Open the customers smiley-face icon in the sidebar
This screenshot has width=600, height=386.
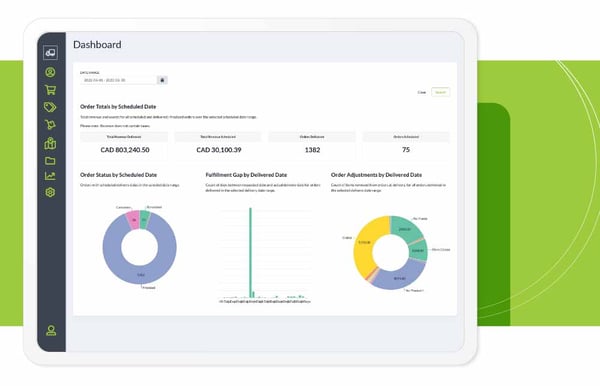[x=50, y=72]
